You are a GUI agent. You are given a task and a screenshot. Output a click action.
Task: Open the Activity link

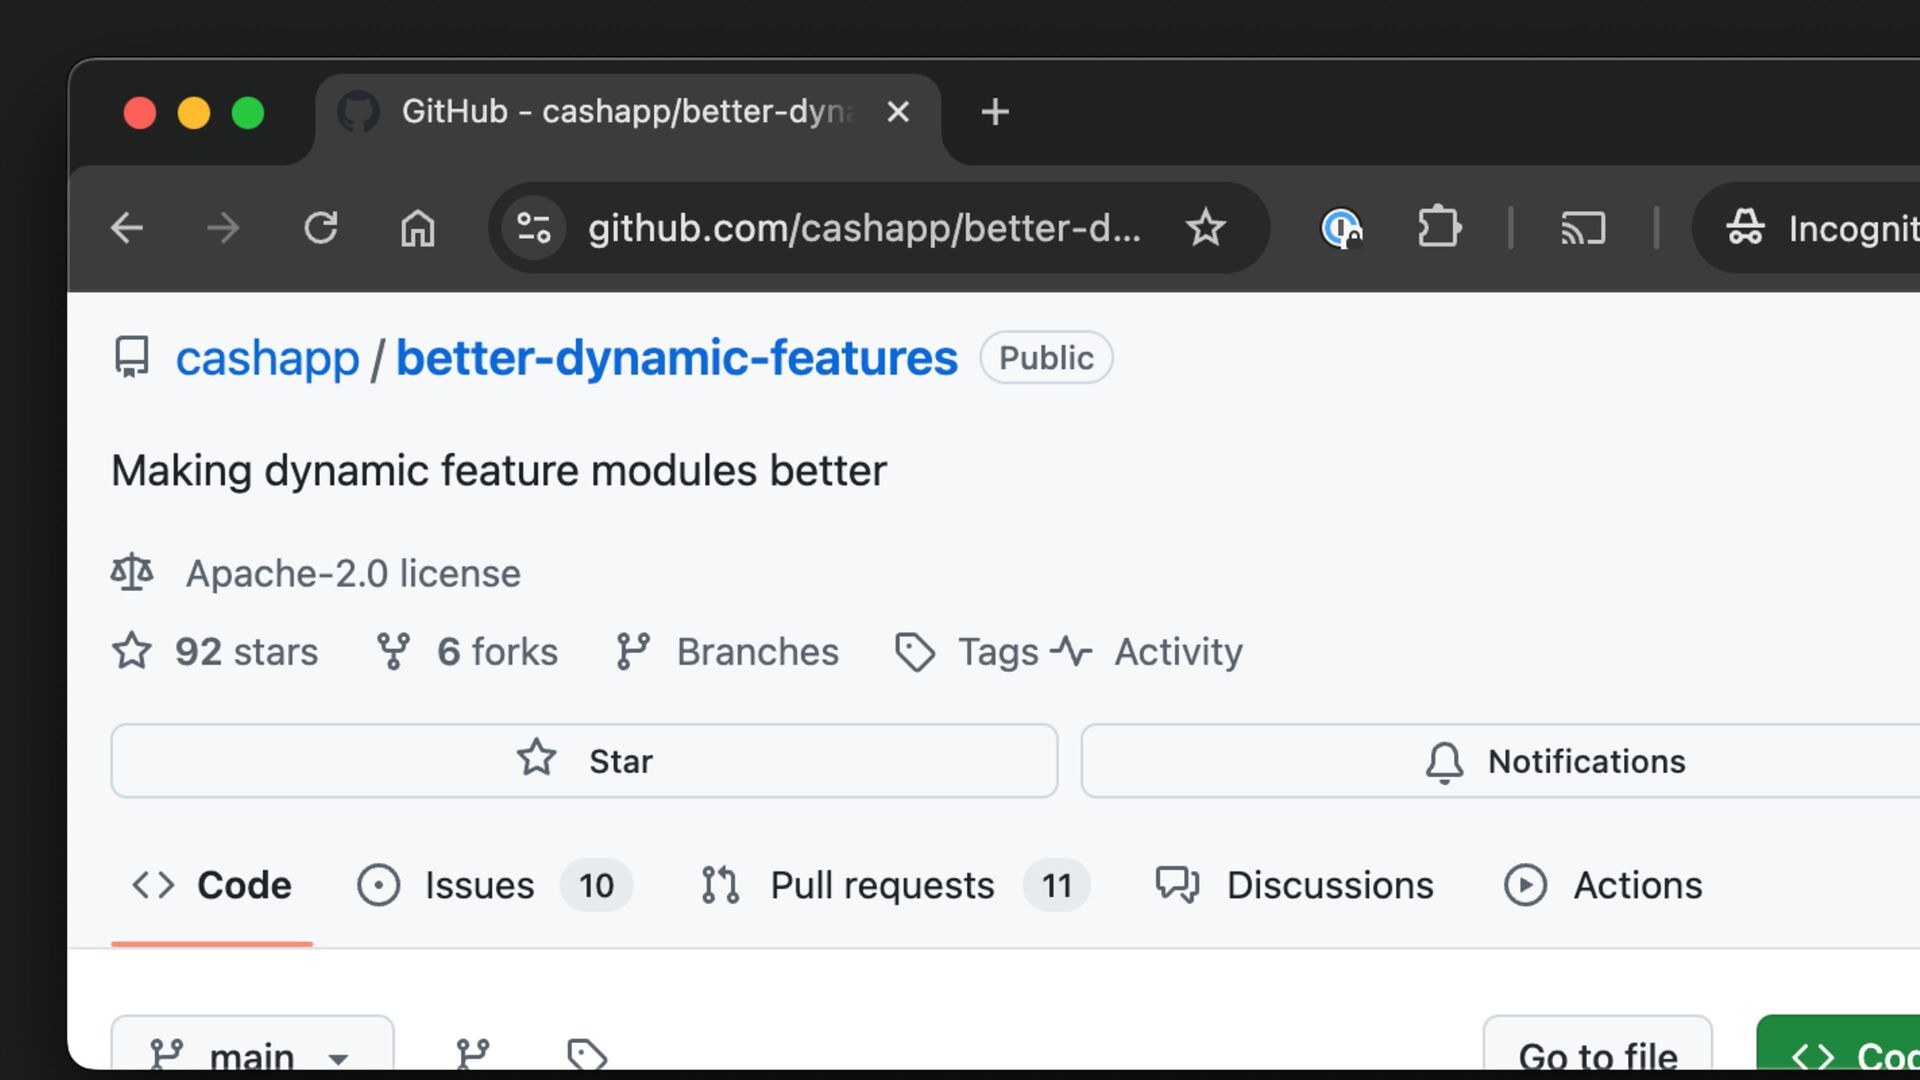(1178, 652)
